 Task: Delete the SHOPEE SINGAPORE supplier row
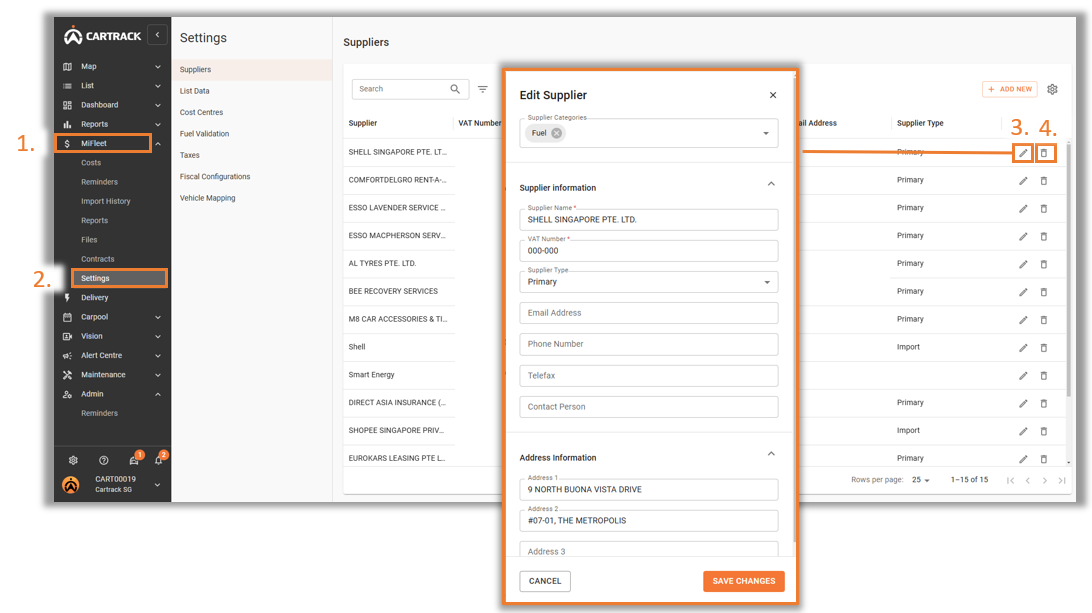pos(1044,432)
